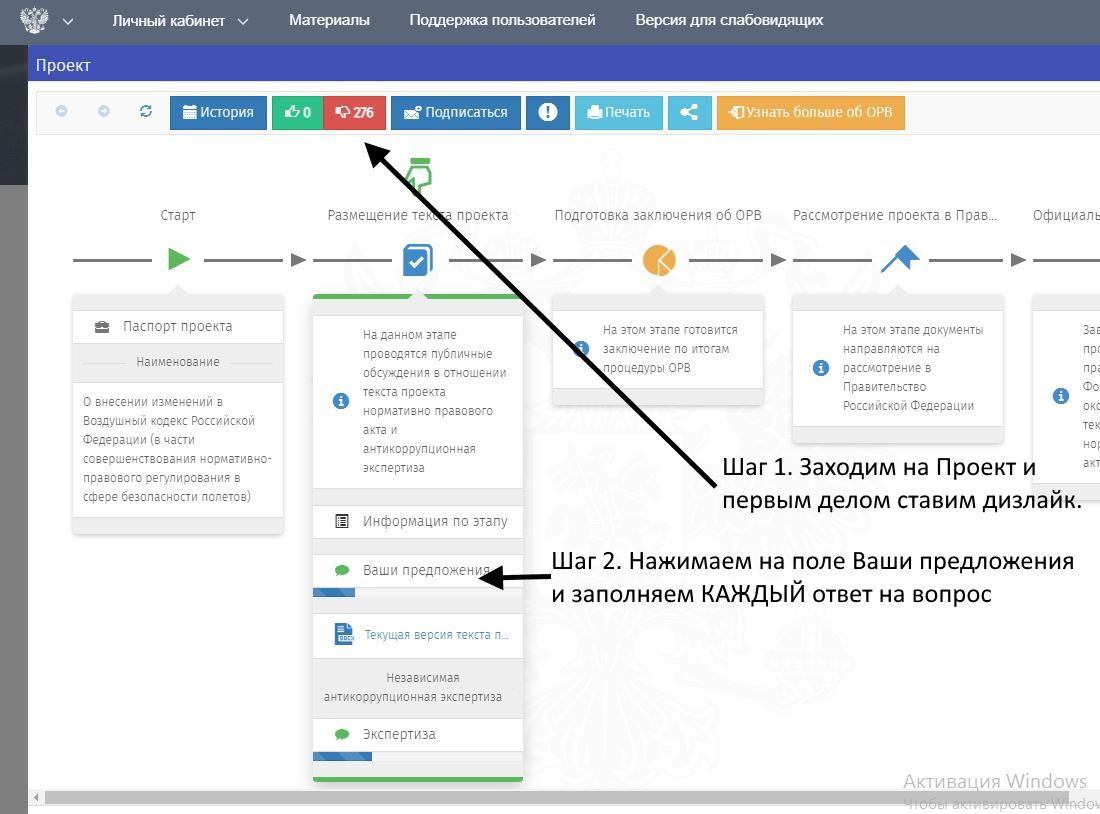The height and width of the screenshot is (814, 1100).
Task: Select the document stage icon on timeline
Action: point(417,260)
